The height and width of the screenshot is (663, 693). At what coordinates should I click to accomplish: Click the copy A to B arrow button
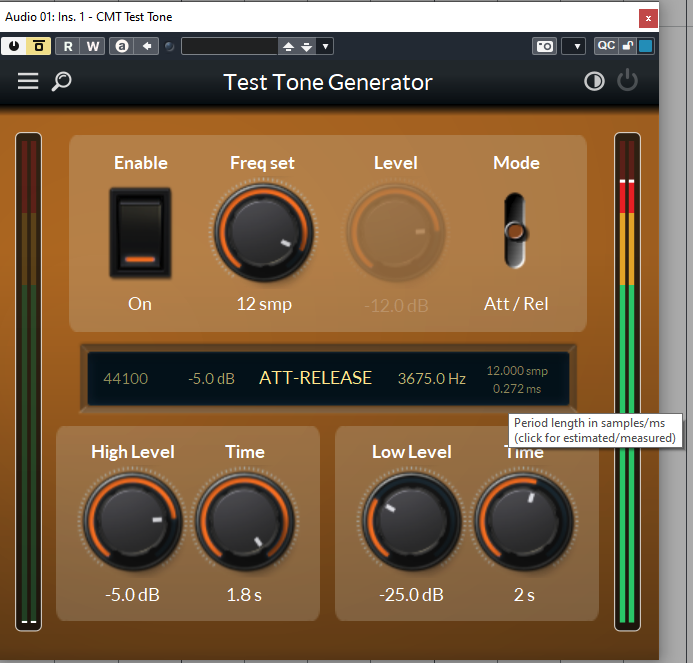click(x=147, y=46)
